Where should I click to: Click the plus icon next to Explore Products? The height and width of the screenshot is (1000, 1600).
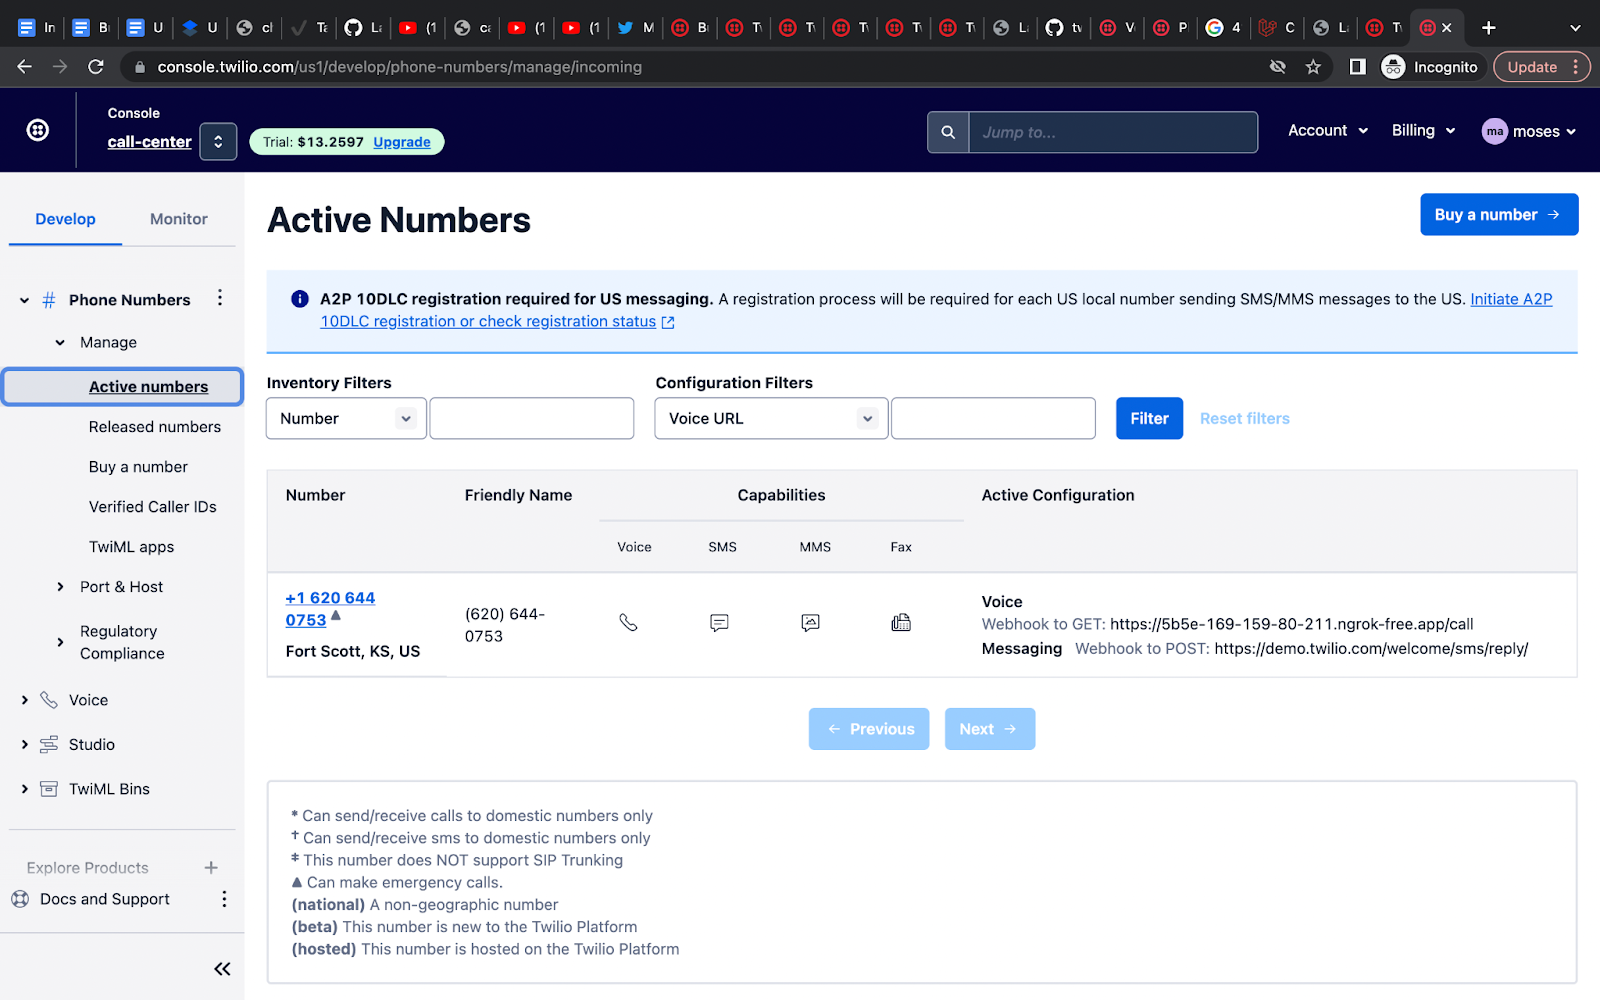pos(211,868)
